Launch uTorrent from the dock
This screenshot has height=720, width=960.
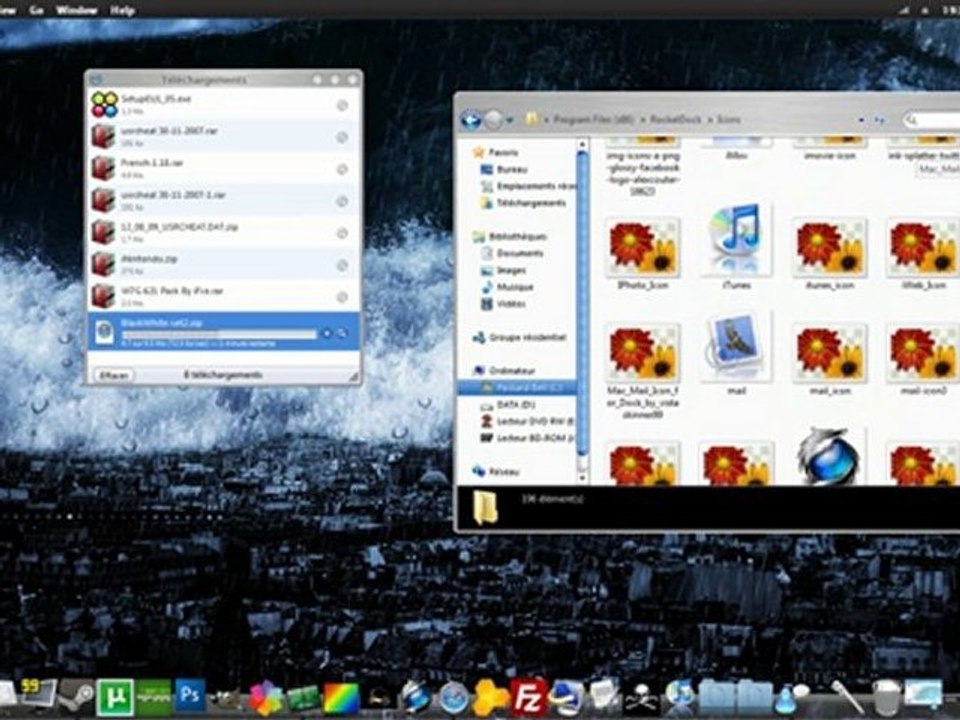click(x=114, y=697)
